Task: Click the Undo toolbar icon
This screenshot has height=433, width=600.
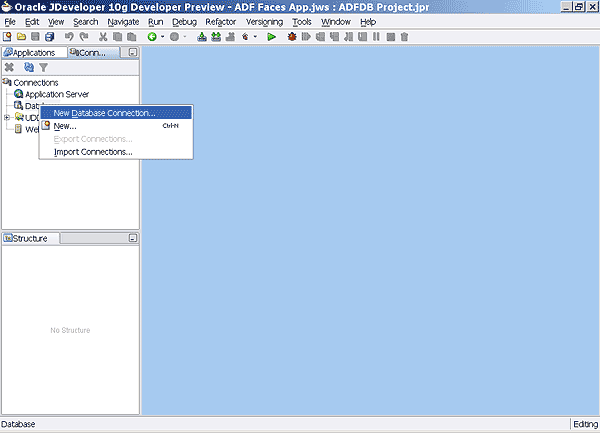Action: click(69, 37)
